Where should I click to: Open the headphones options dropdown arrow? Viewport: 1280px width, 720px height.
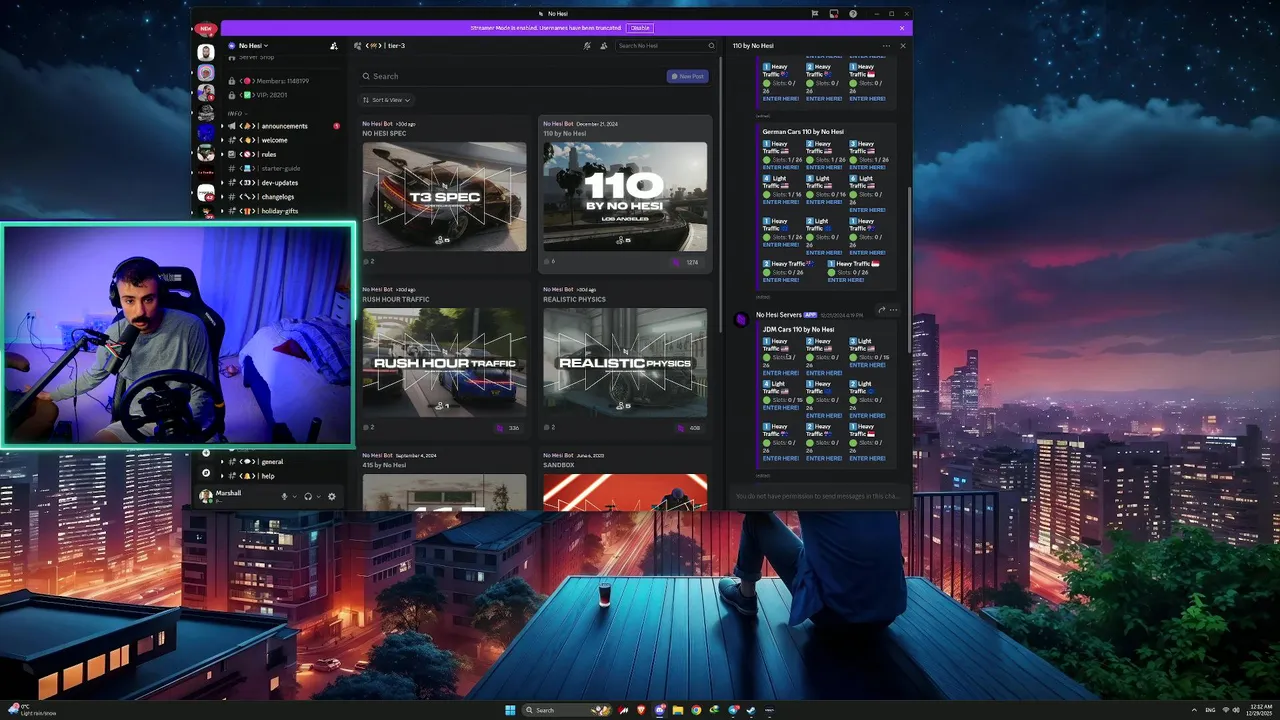pos(318,496)
